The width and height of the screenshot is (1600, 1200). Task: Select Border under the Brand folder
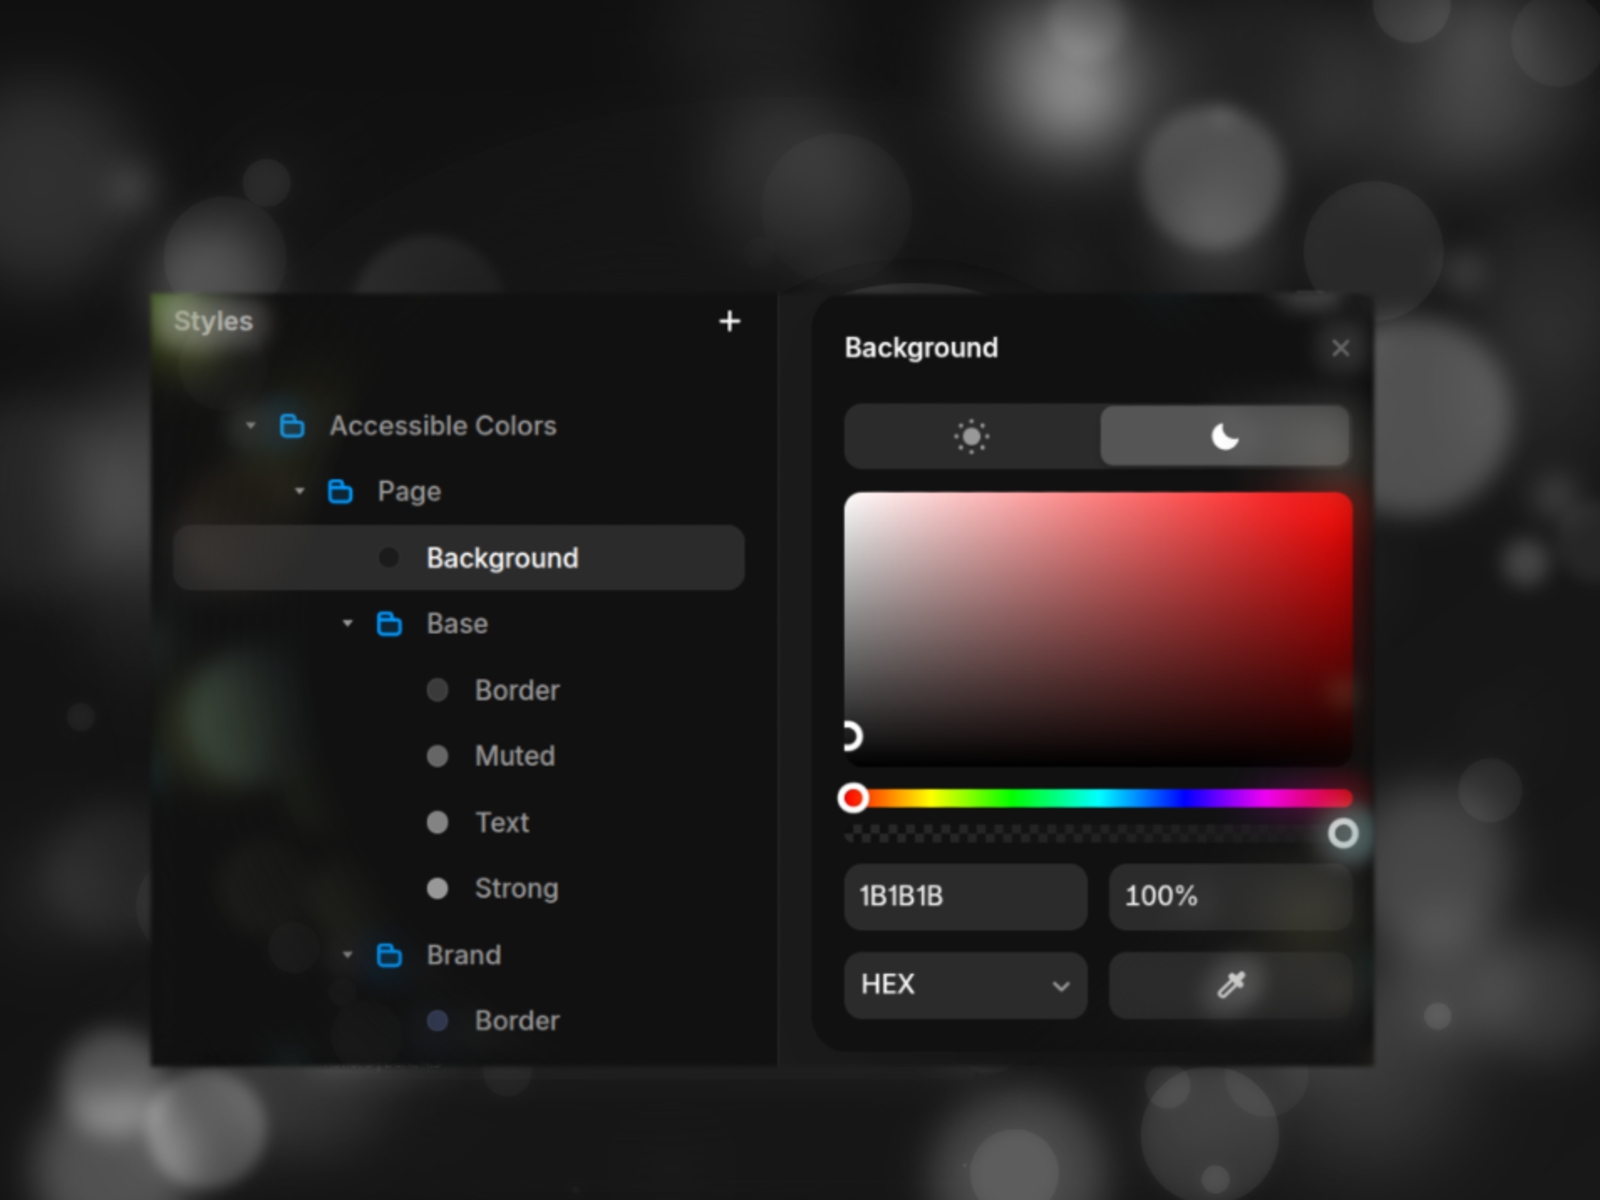coord(516,1020)
